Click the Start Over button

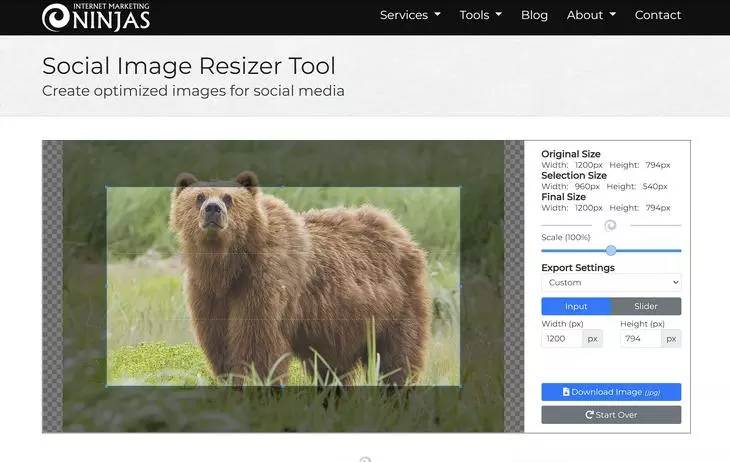[x=611, y=414]
